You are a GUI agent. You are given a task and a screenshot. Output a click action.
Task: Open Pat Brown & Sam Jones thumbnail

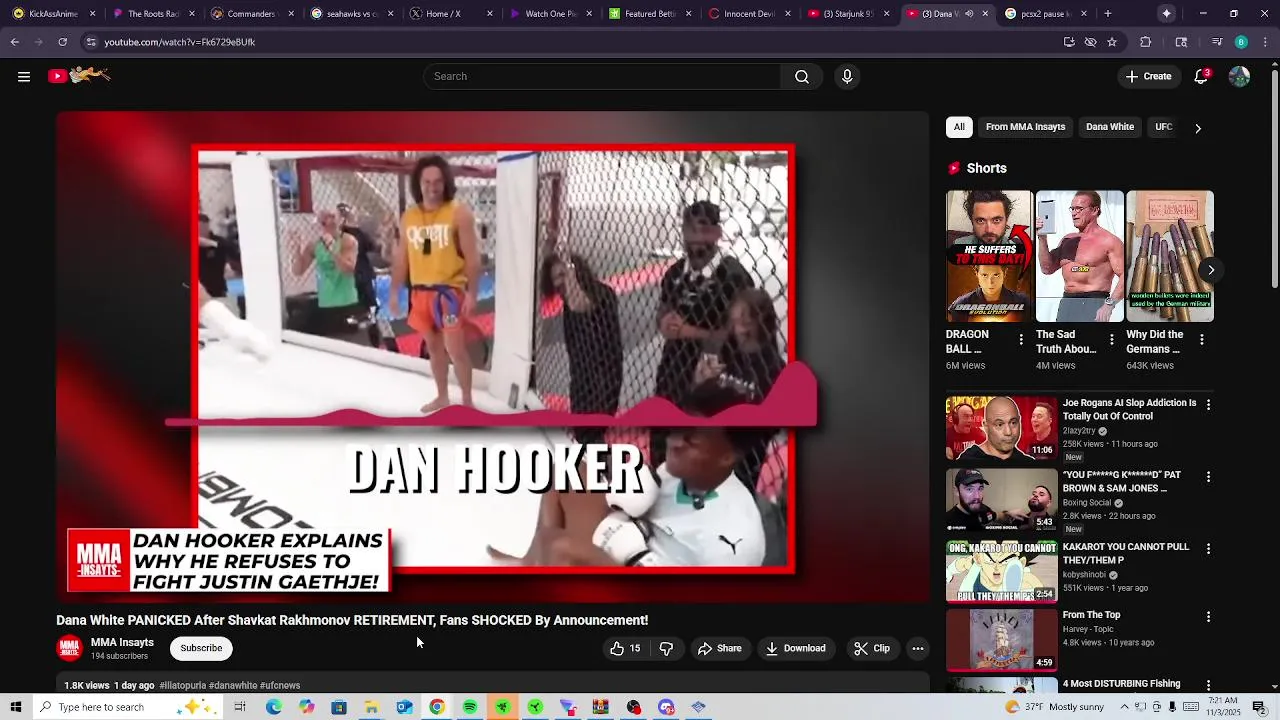(x=1001, y=499)
